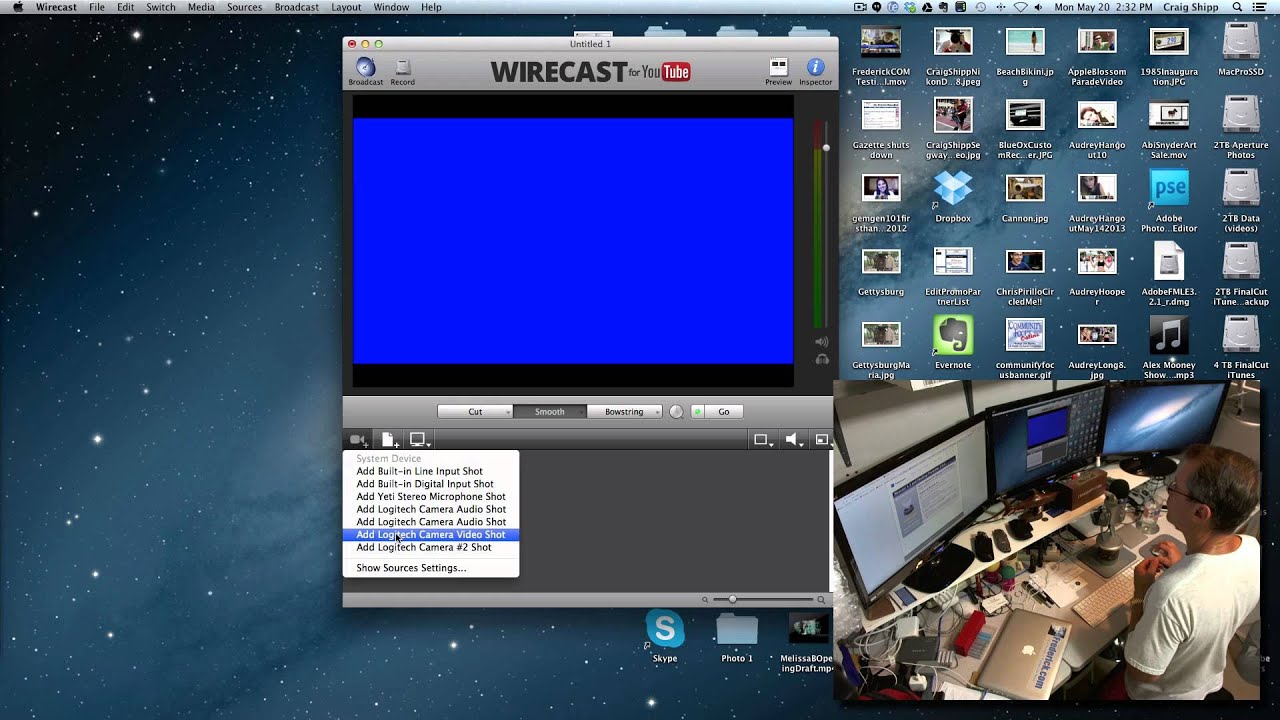
Task: Select AppleBlossomParadeVideo desktop thumbnail
Action: point(1097,42)
